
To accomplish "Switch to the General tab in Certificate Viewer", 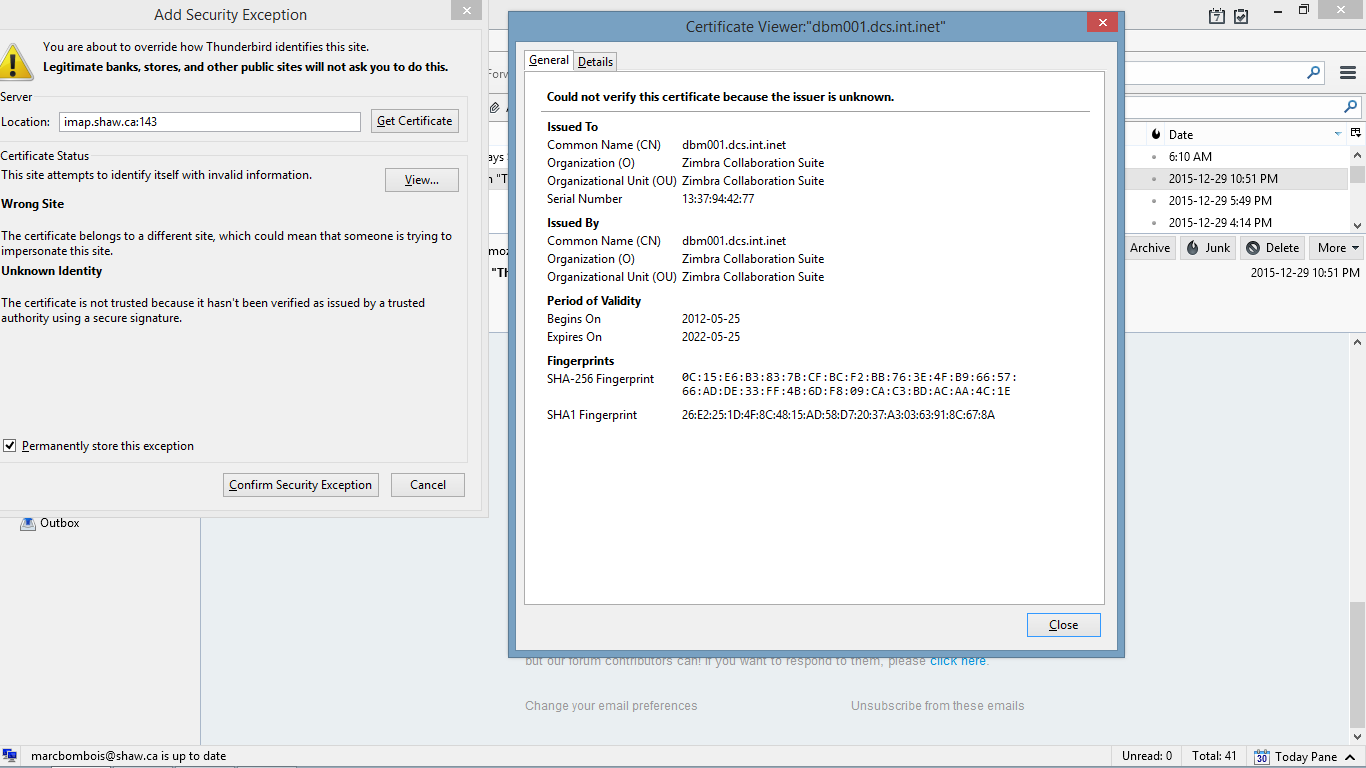I will (549, 60).
